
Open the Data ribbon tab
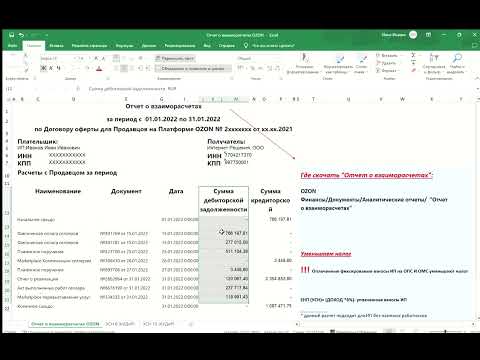pos(149,46)
